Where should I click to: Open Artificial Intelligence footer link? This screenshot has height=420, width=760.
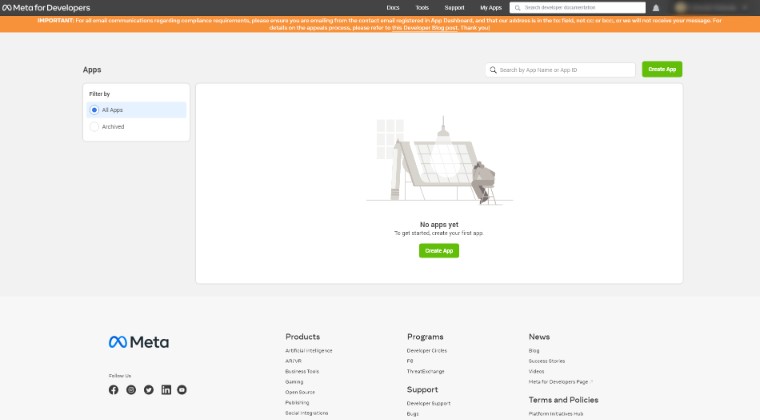tap(309, 350)
